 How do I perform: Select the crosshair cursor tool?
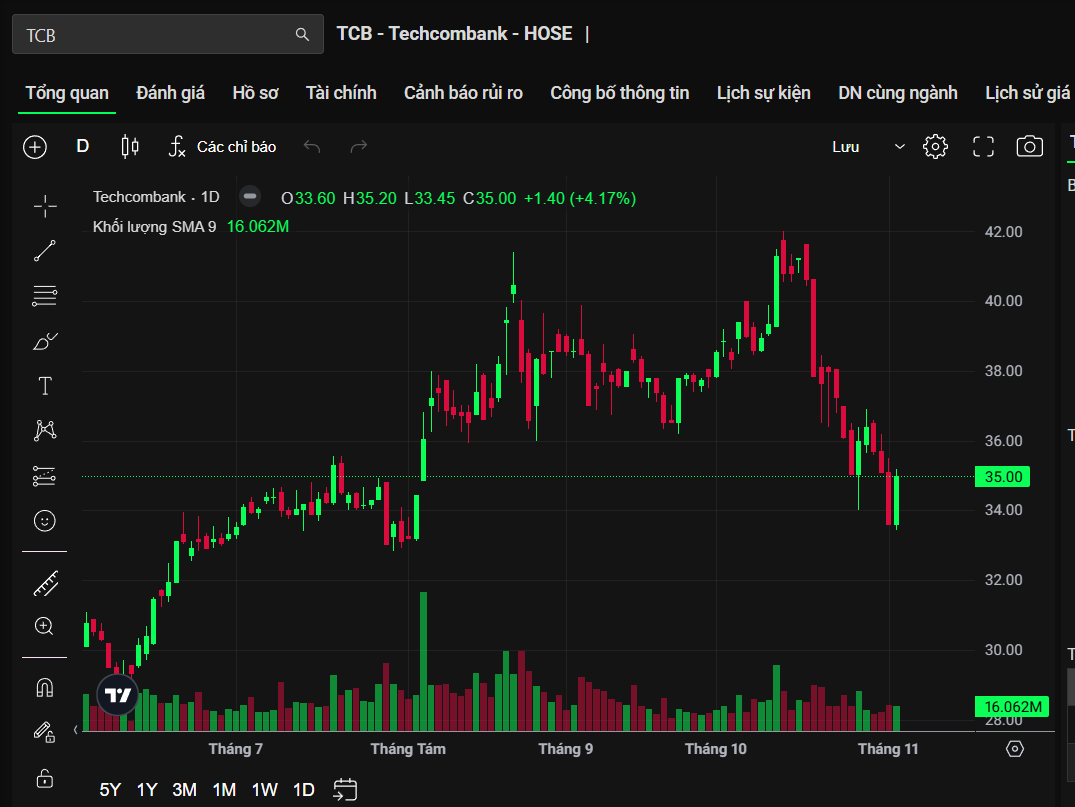[45, 207]
